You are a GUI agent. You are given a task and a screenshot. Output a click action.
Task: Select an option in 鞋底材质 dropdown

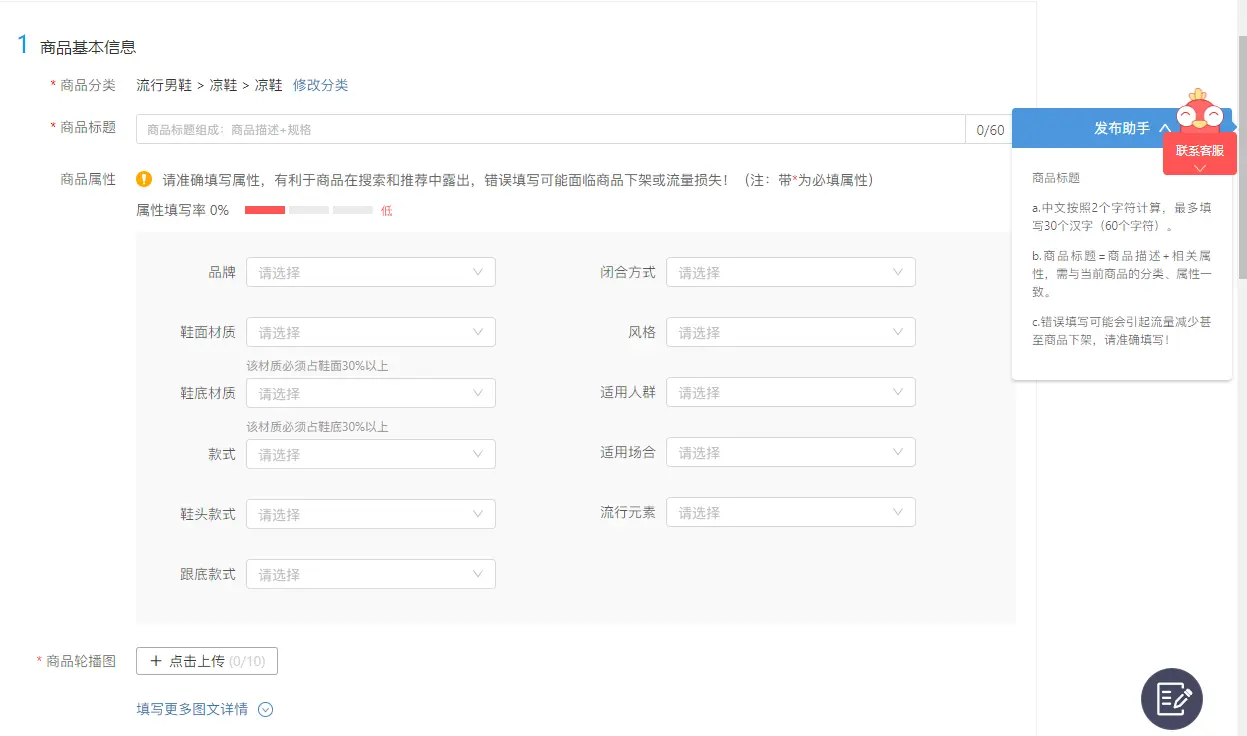pos(370,394)
